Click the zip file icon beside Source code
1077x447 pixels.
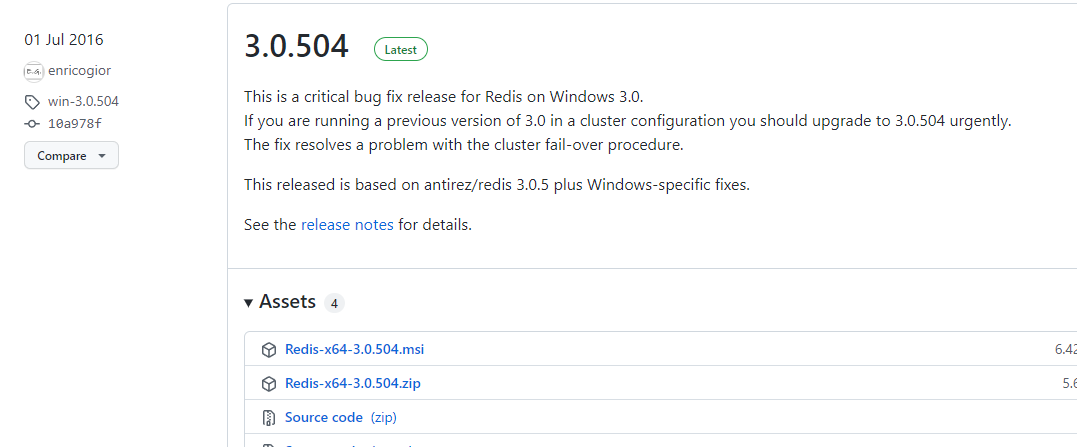[268, 418]
